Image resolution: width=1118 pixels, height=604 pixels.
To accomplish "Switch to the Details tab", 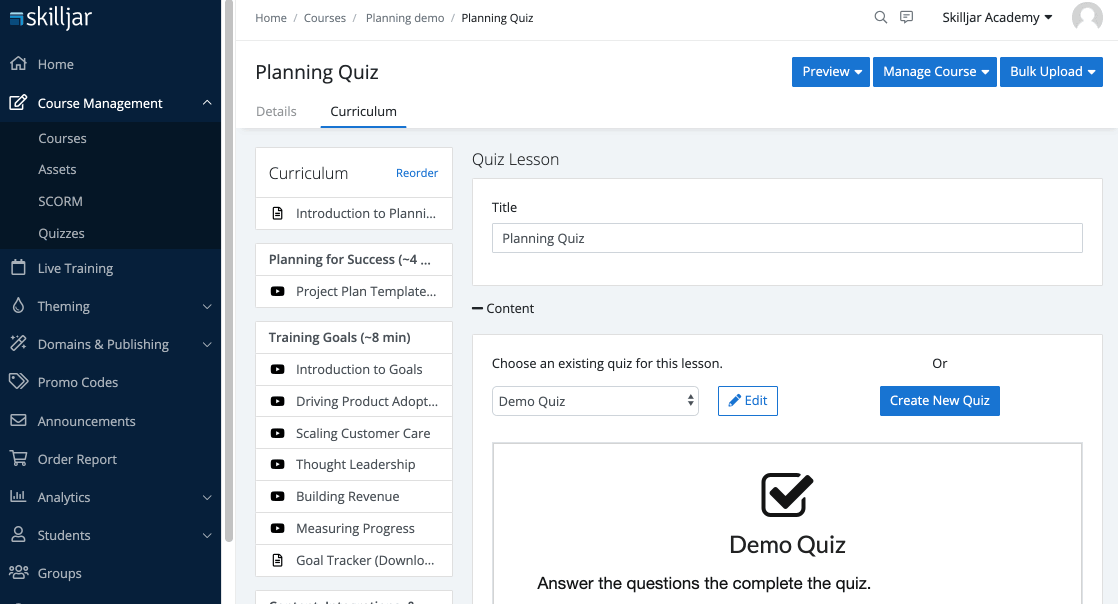I will point(276,111).
